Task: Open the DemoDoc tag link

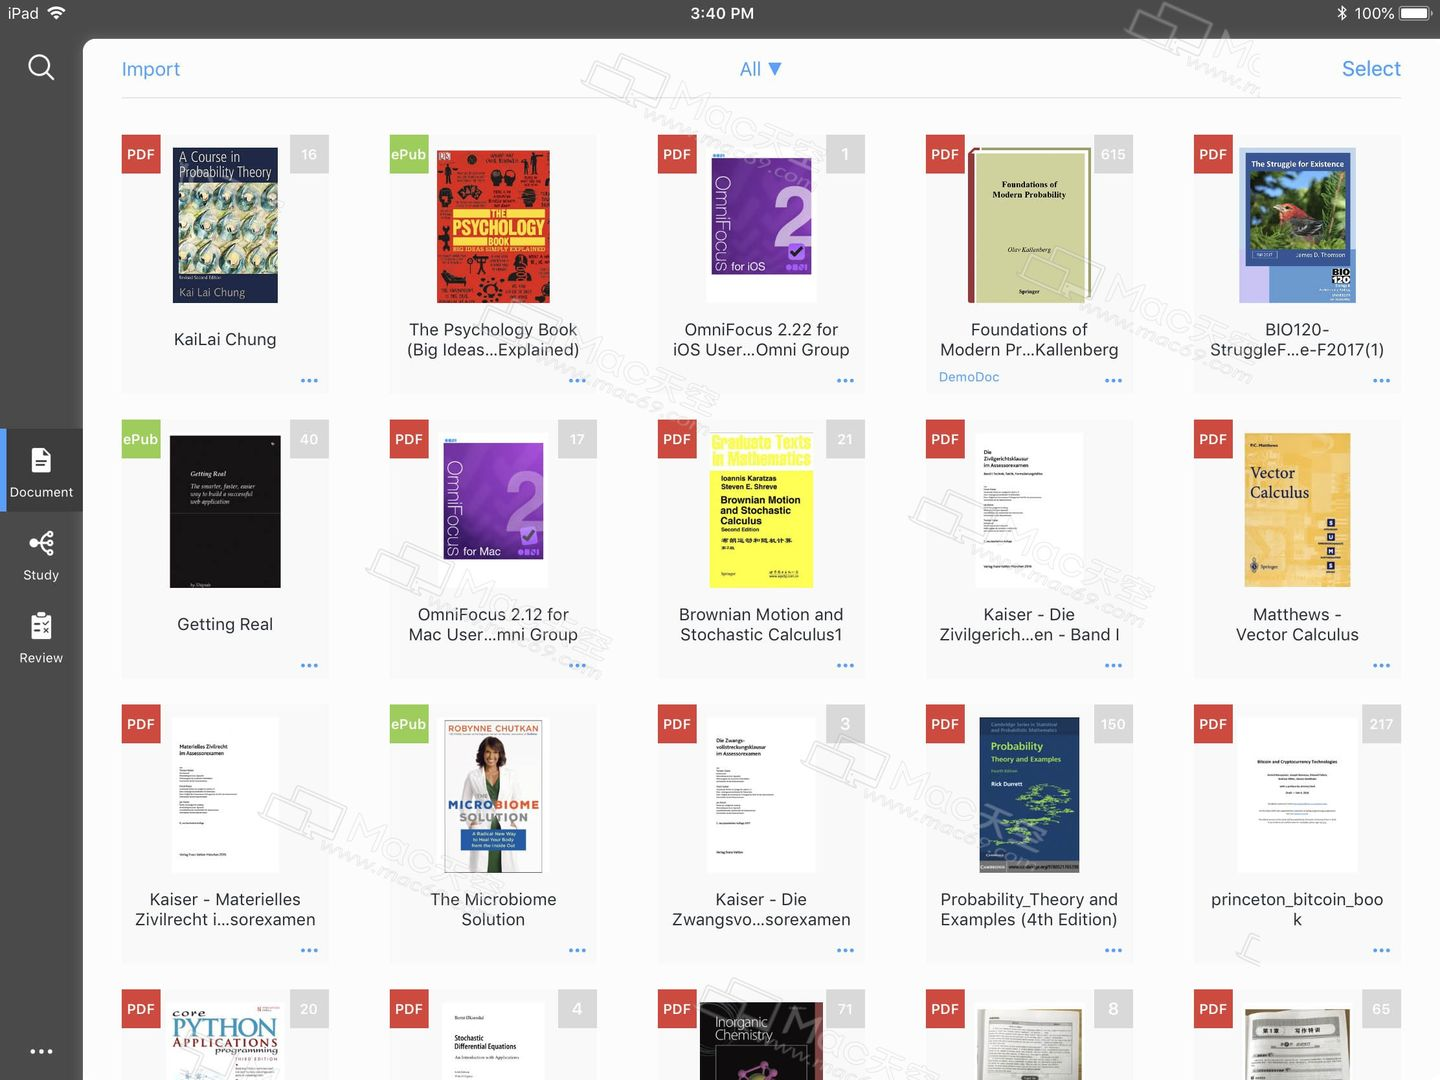Action: tap(968, 377)
